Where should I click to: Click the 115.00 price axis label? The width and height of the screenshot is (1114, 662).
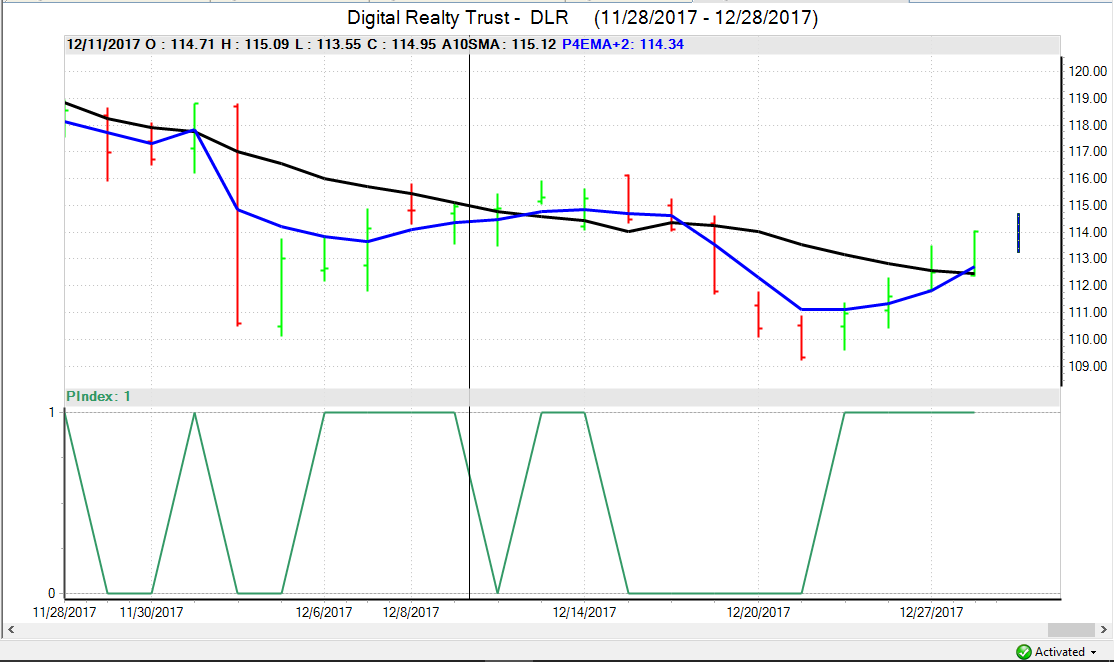pyautogui.click(x=1088, y=205)
